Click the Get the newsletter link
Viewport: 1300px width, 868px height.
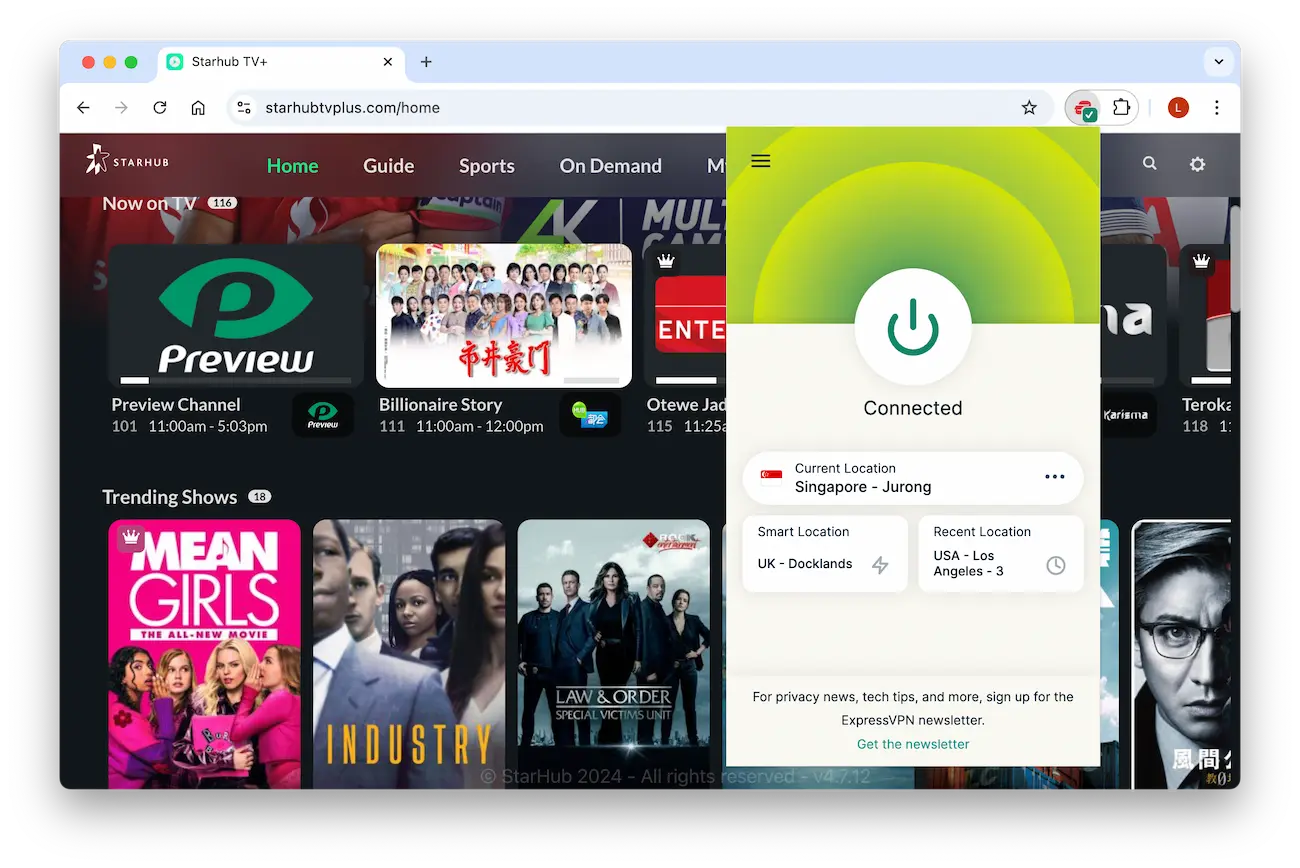912,744
